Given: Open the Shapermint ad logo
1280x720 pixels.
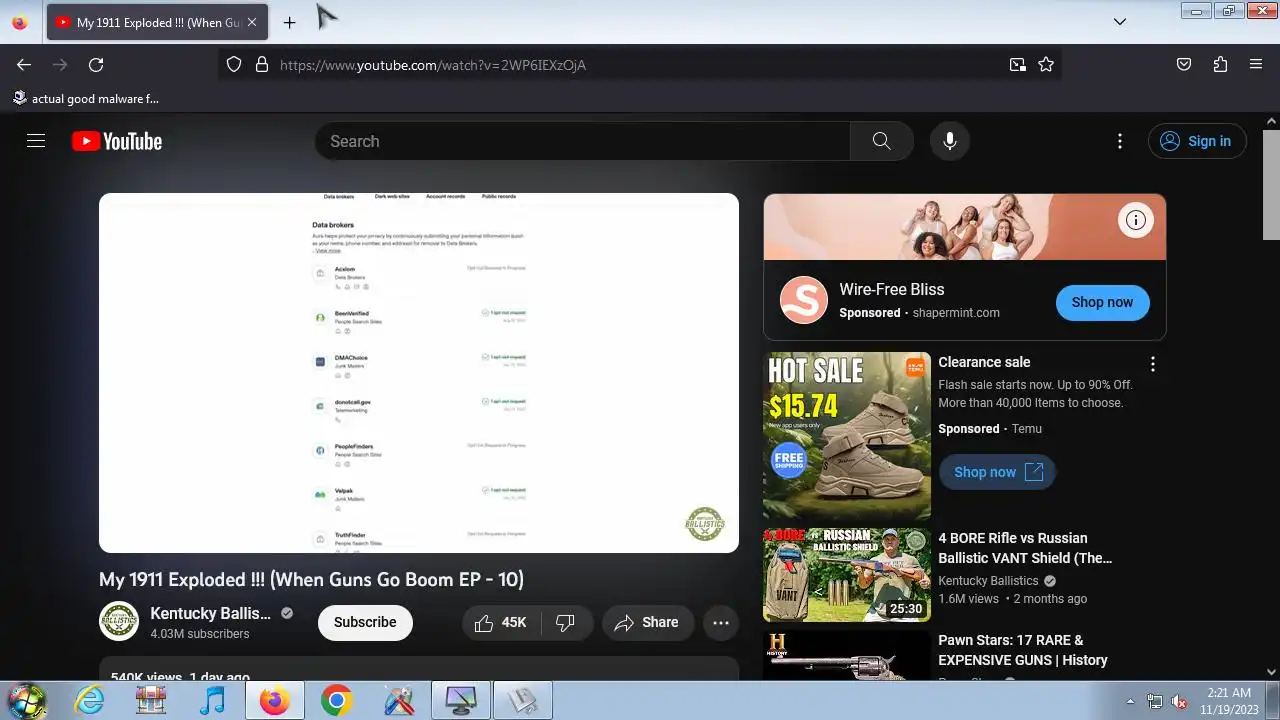Looking at the screenshot, I should pos(804,300).
